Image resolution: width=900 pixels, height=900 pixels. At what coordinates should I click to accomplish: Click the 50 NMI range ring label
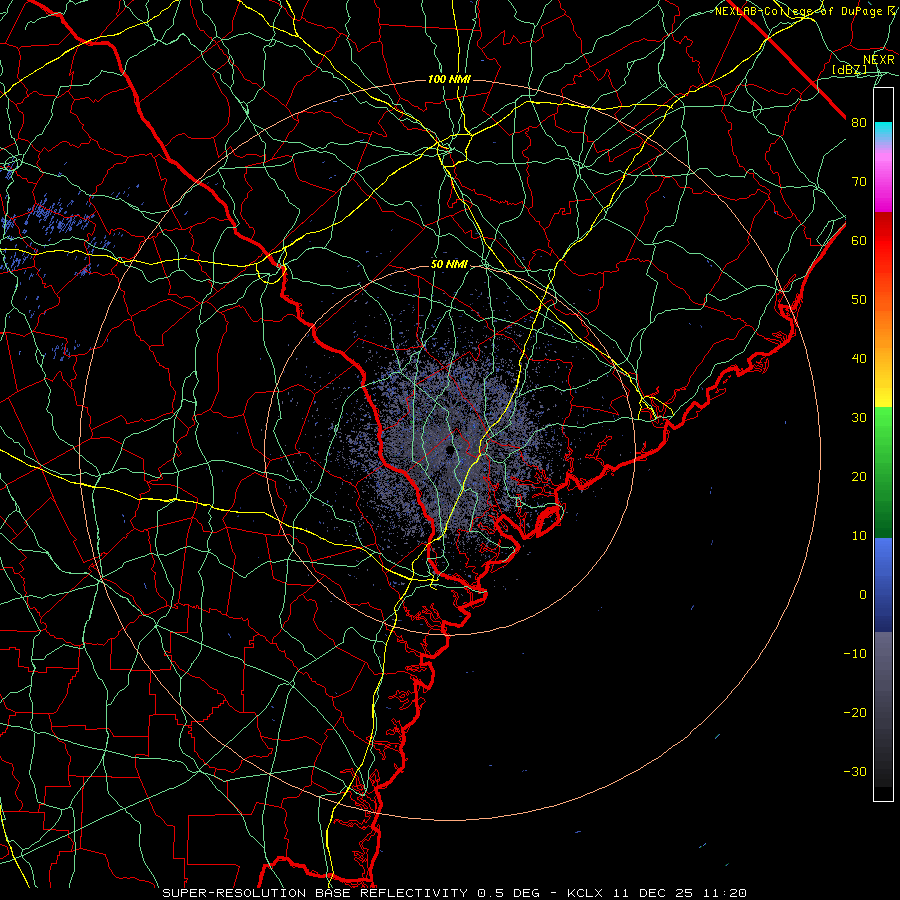click(x=449, y=265)
